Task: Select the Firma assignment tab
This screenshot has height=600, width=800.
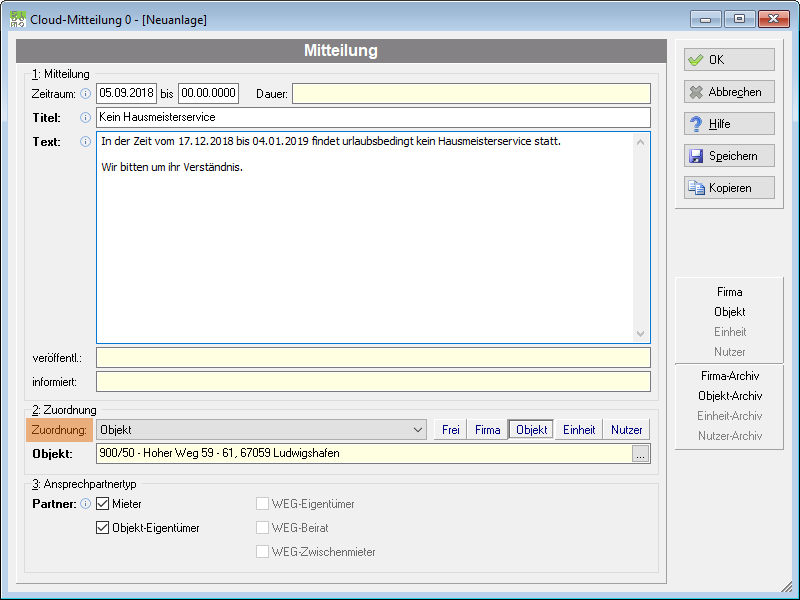Action: (487, 430)
